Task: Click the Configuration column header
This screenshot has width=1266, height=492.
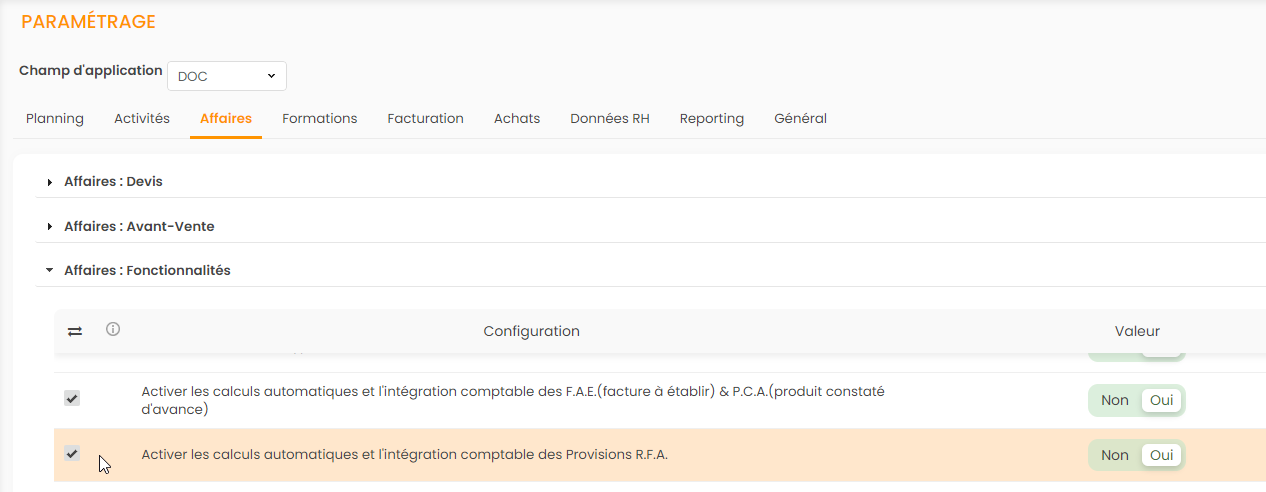Action: pyautogui.click(x=531, y=331)
